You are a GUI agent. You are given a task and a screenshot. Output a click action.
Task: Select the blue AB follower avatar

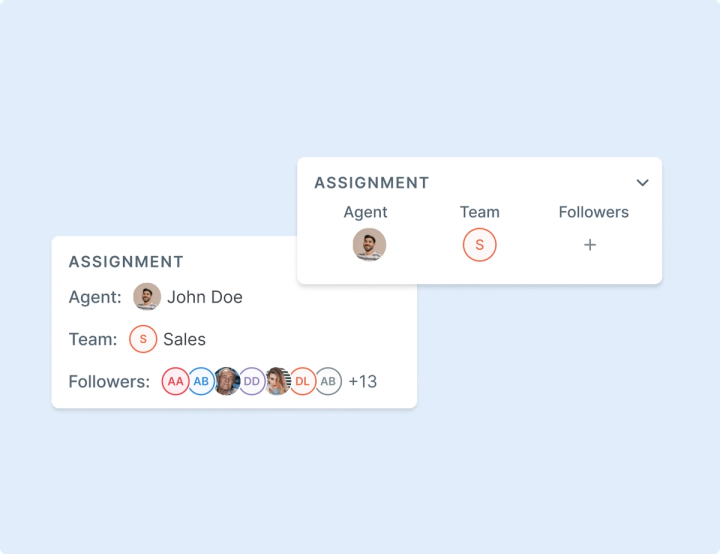(x=201, y=381)
